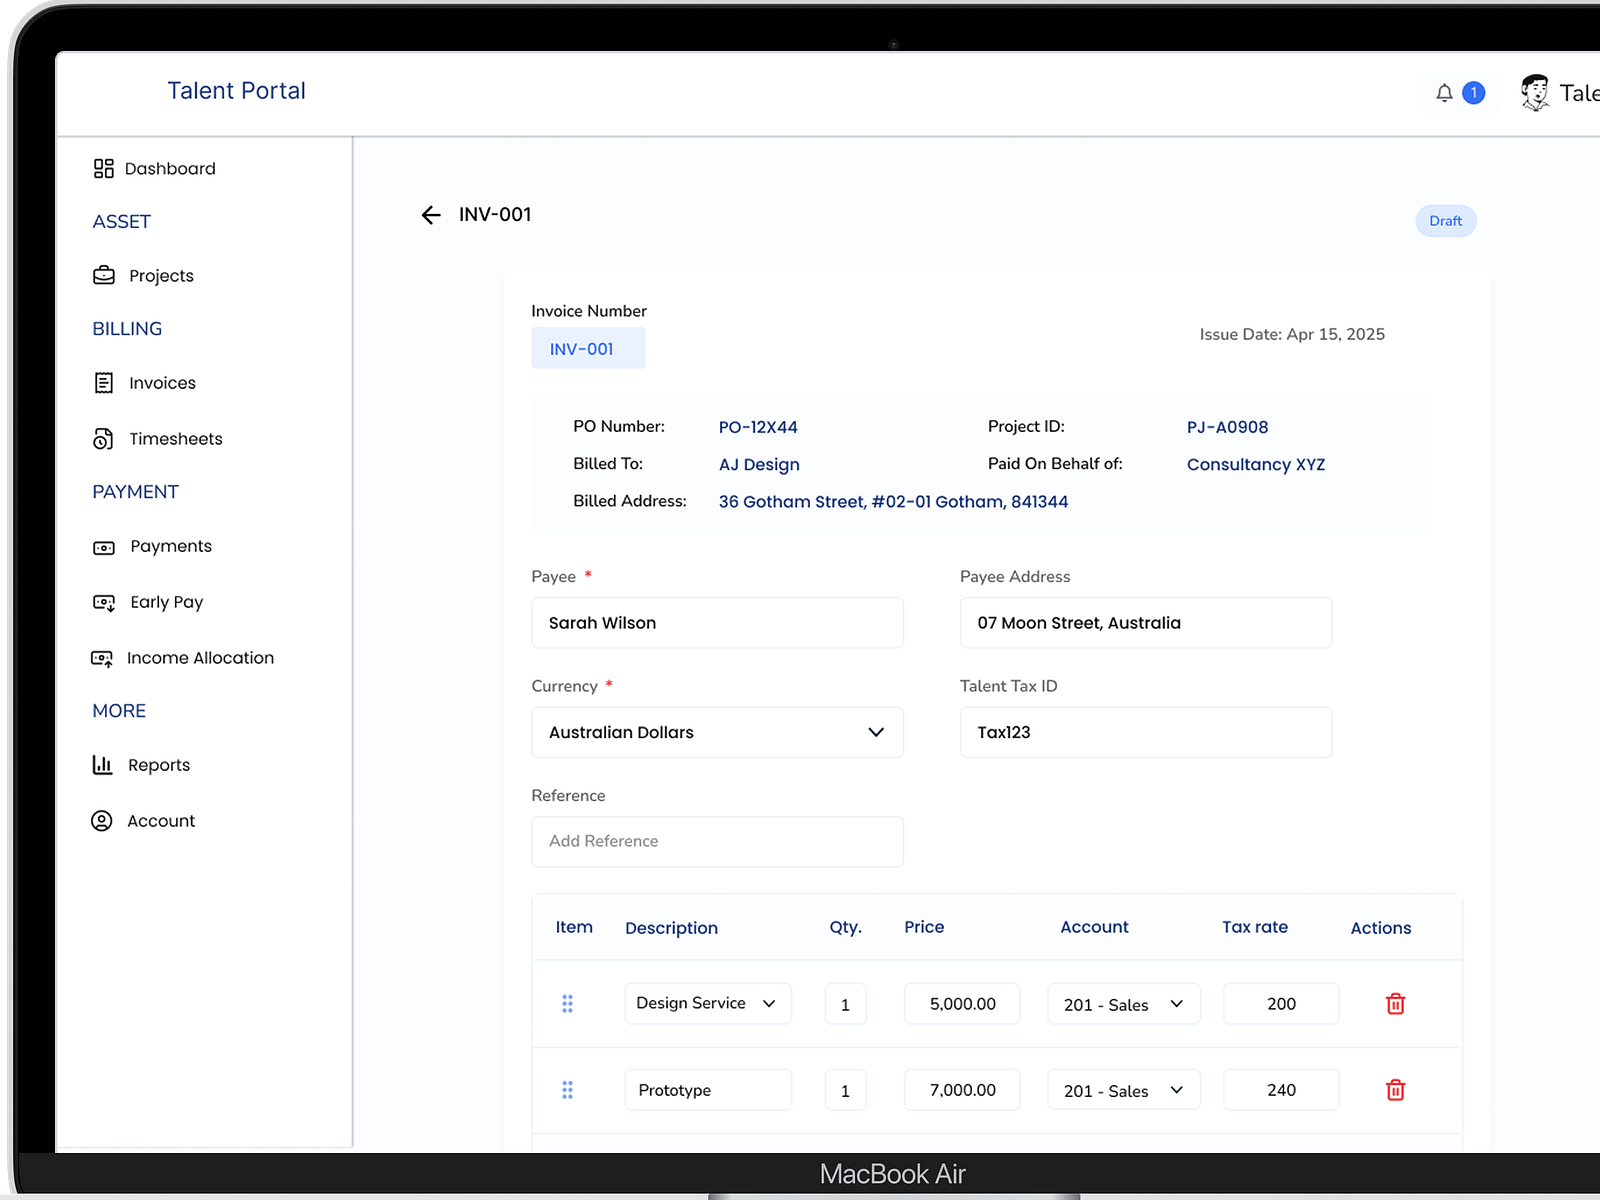Open the Design Service item dropdown
The image size is (1600, 1200).
tap(707, 1003)
